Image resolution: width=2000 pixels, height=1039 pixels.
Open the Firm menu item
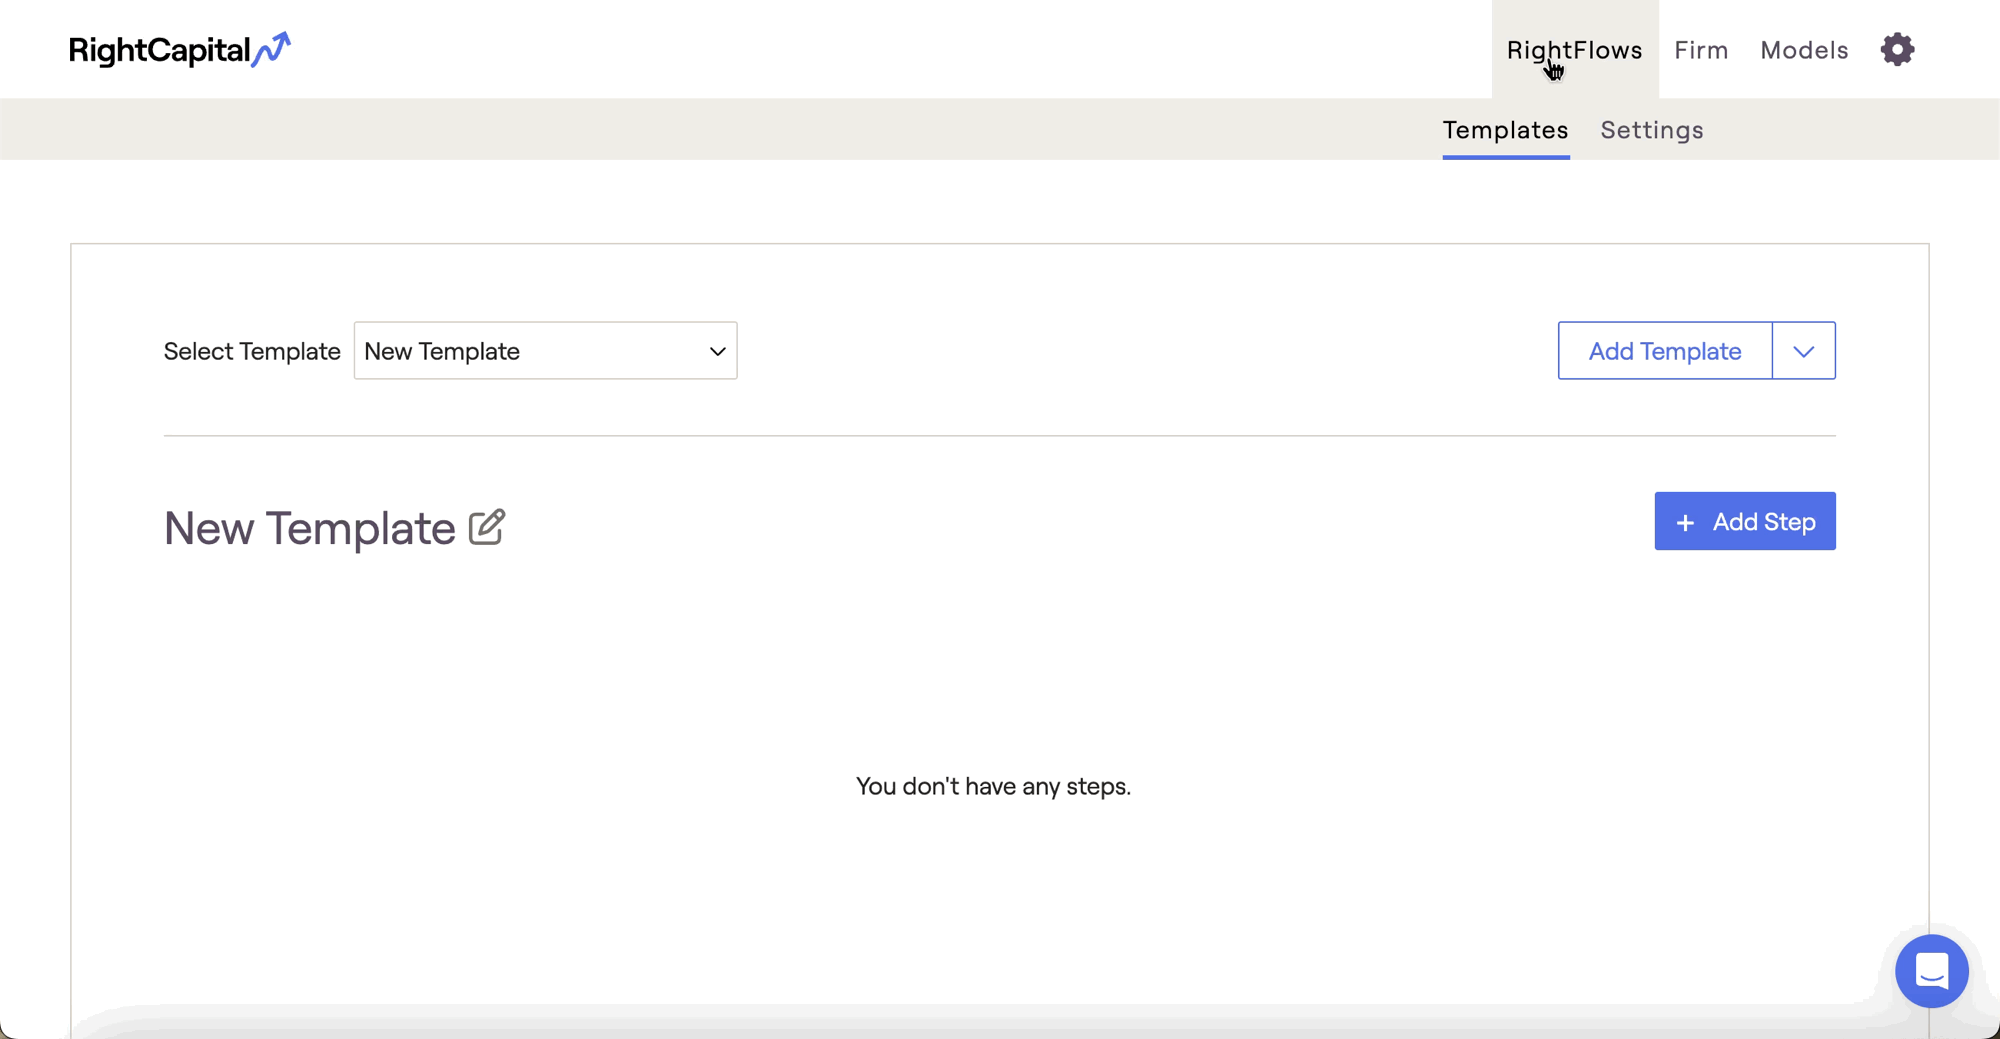point(1701,50)
